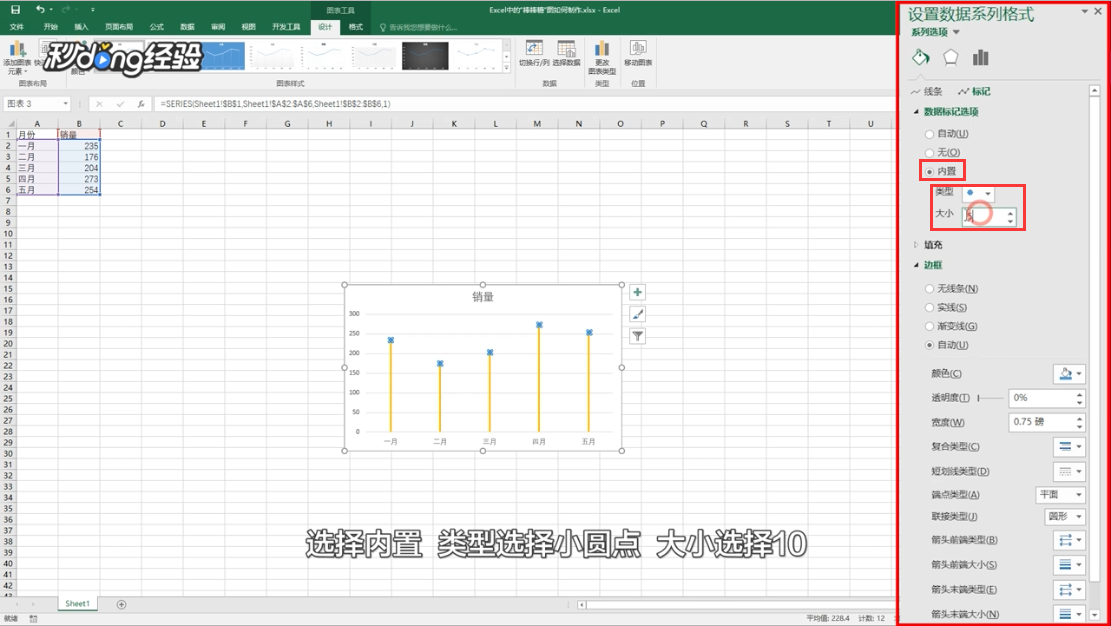Viewport: 1111px width, 626px height.
Task: Open Compound type (复合类型) dropdown
Action: (x=1069, y=447)
